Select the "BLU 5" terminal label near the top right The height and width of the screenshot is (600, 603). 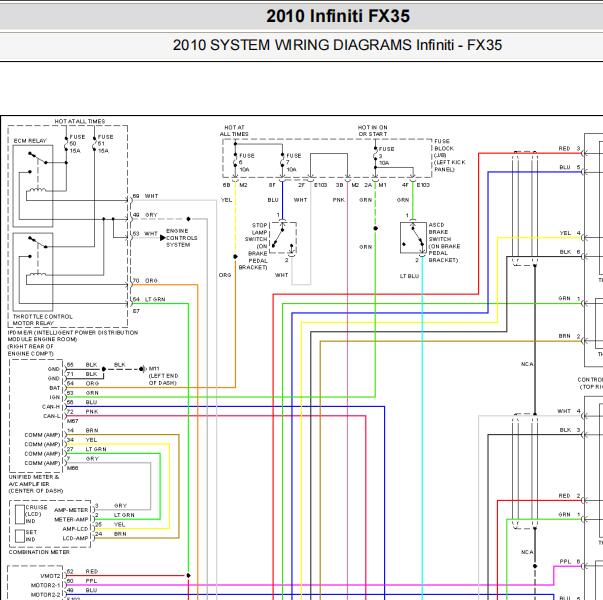coord(570,167)
